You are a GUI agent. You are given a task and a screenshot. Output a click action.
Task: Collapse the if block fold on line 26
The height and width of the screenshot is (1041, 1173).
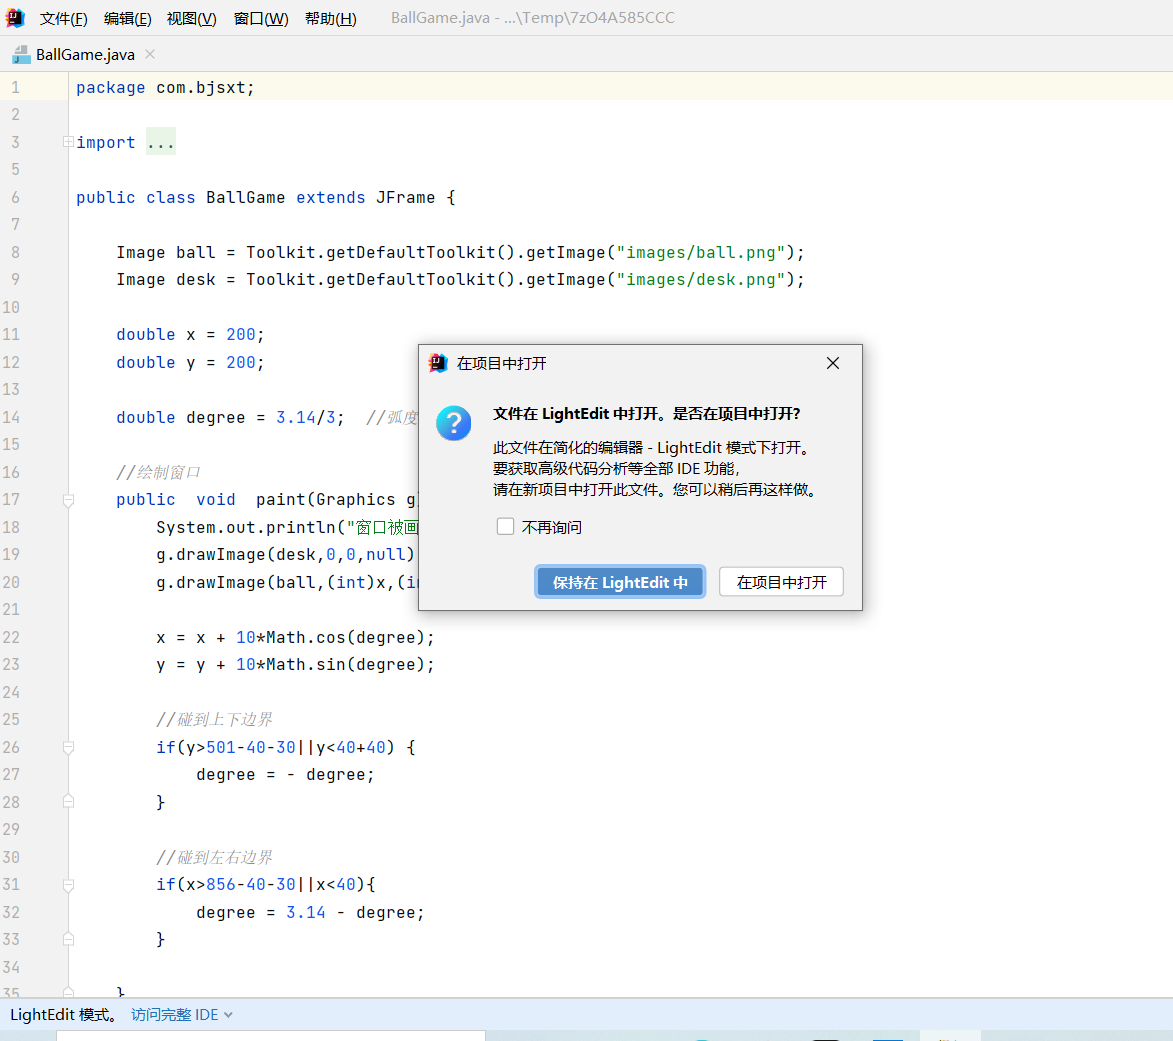(x=68, y=747)
